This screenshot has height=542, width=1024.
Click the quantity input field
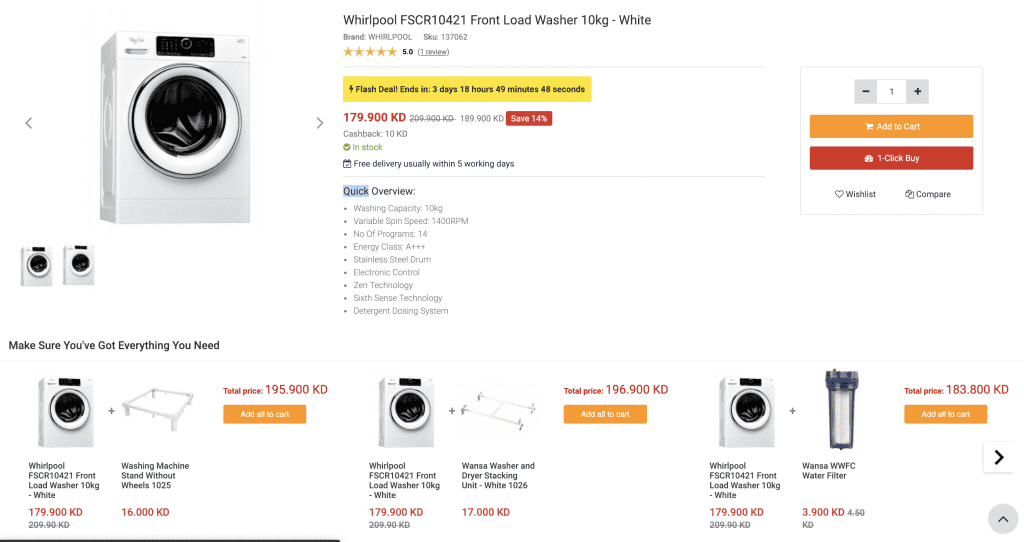tap(891, 92)
